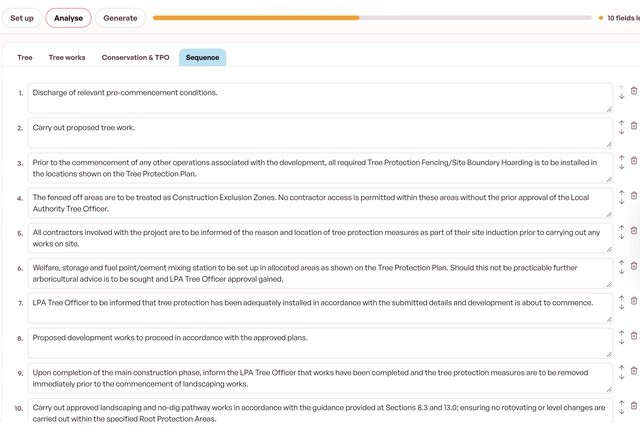Screen dimensions: 640x426
Task: Delete step 2 'Carry out proposed tree work'
Action: [x=633, y=126]
